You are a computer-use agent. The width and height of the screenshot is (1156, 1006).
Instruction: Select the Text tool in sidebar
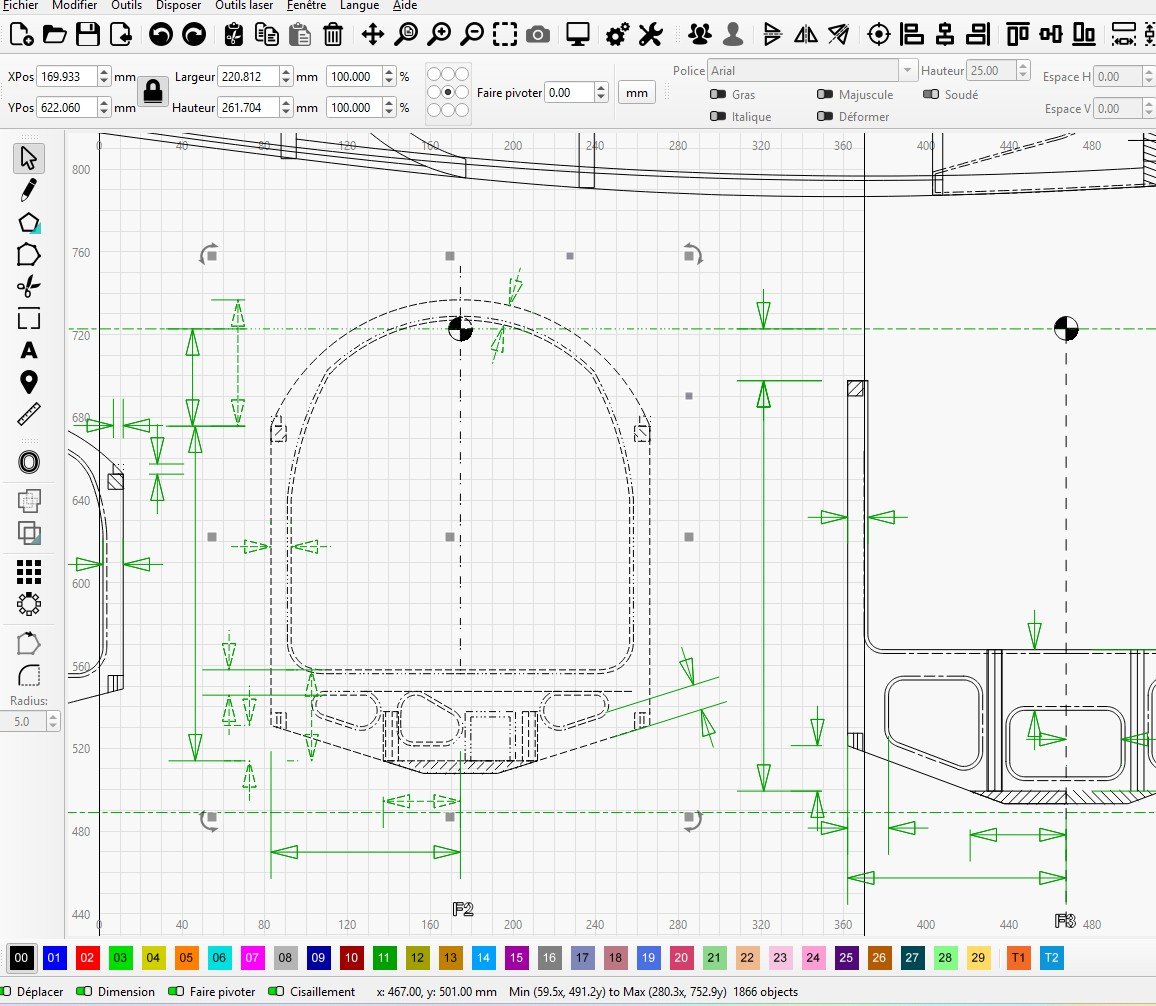(x=29, y=350)
